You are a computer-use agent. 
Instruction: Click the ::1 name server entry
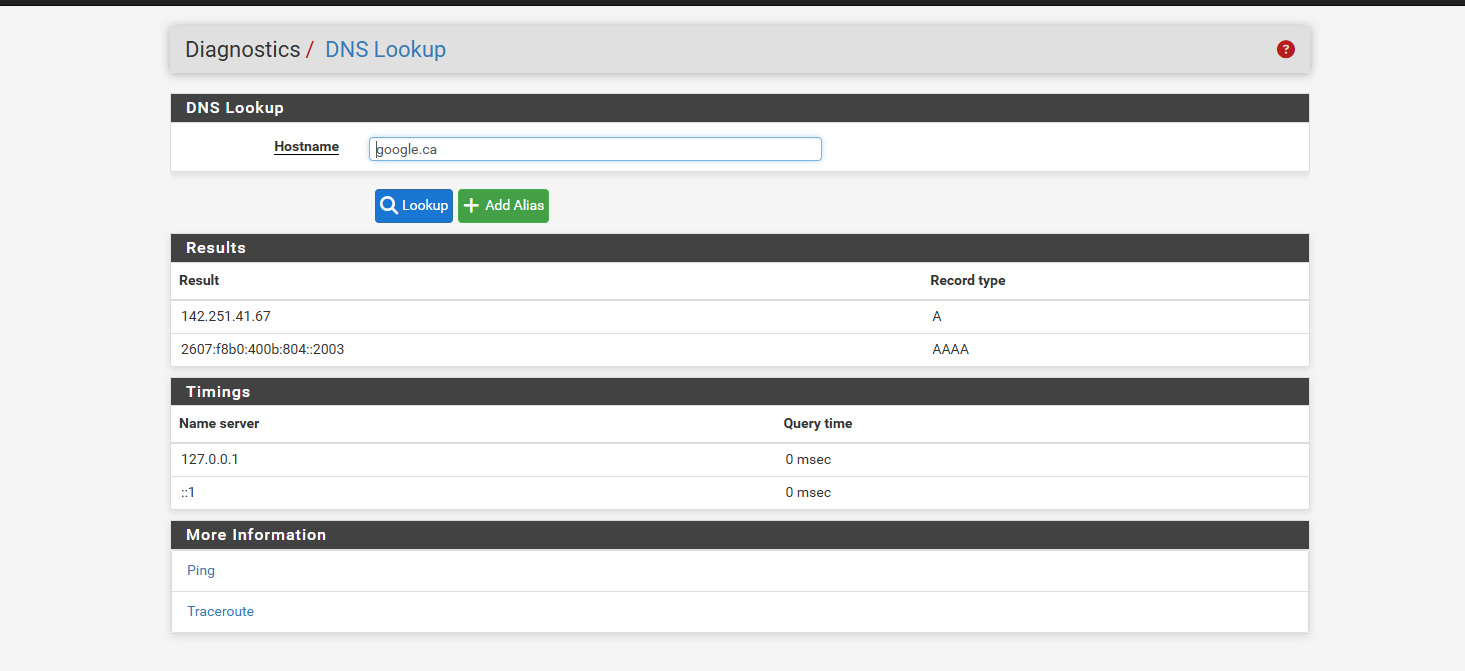tap(188, 493)
